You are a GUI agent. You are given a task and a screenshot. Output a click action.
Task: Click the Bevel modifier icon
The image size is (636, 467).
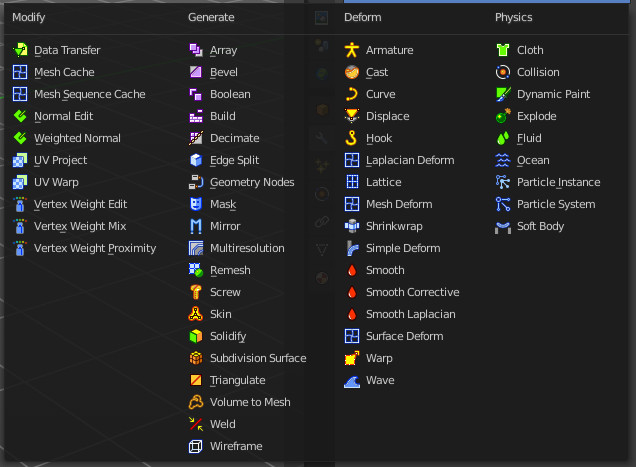coord(196,72)
